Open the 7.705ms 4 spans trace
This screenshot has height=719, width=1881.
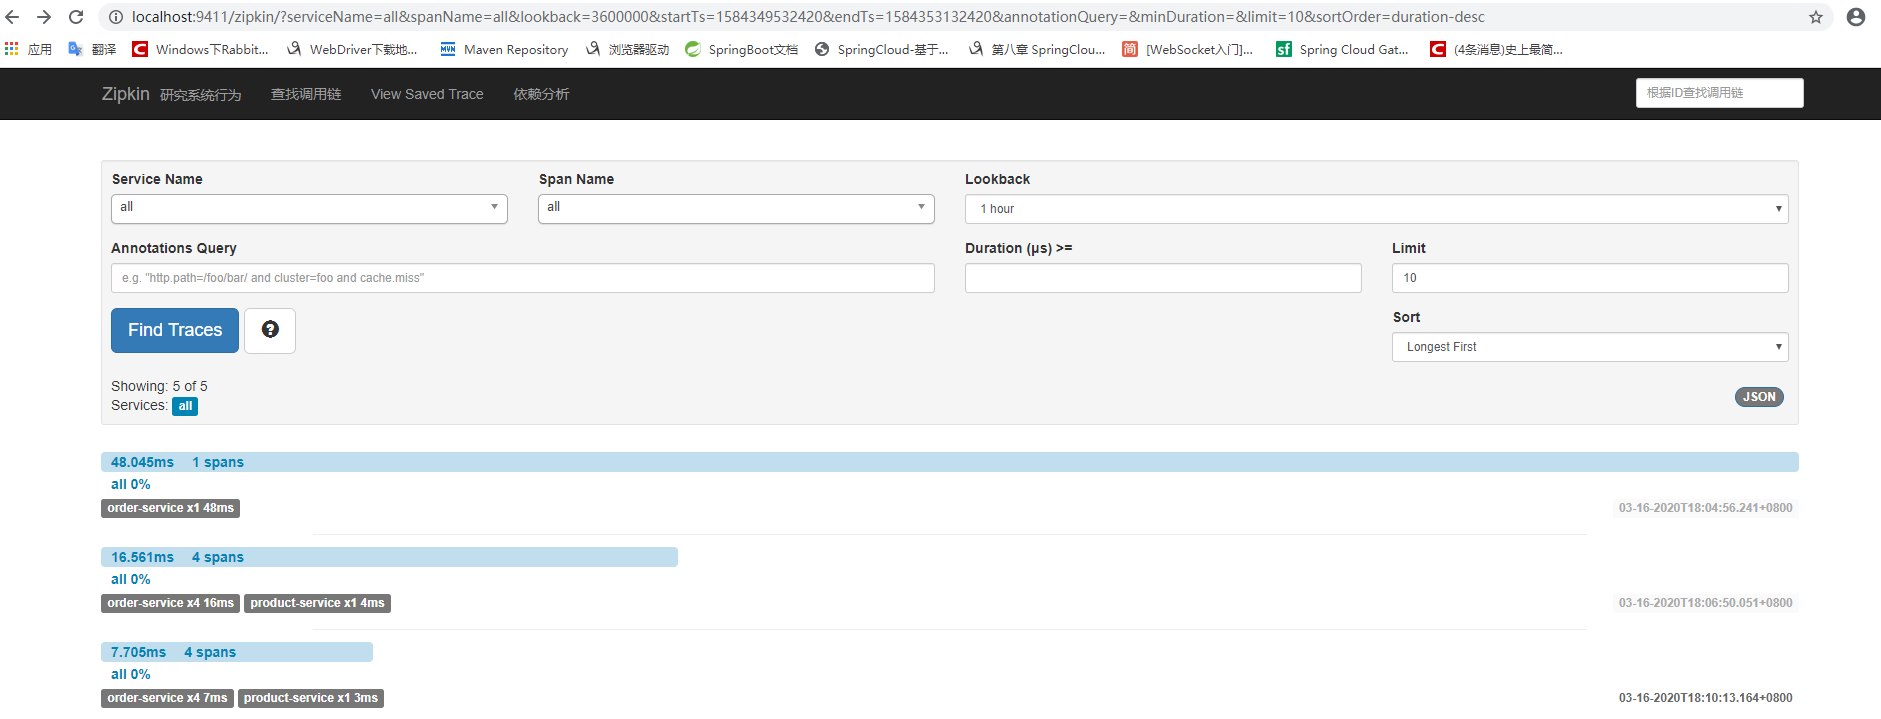pos(237,652)
